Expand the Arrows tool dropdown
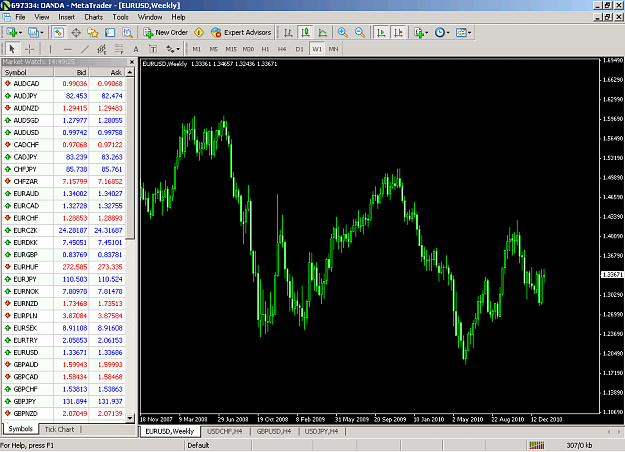625x452 pixels. pos(178,49)
